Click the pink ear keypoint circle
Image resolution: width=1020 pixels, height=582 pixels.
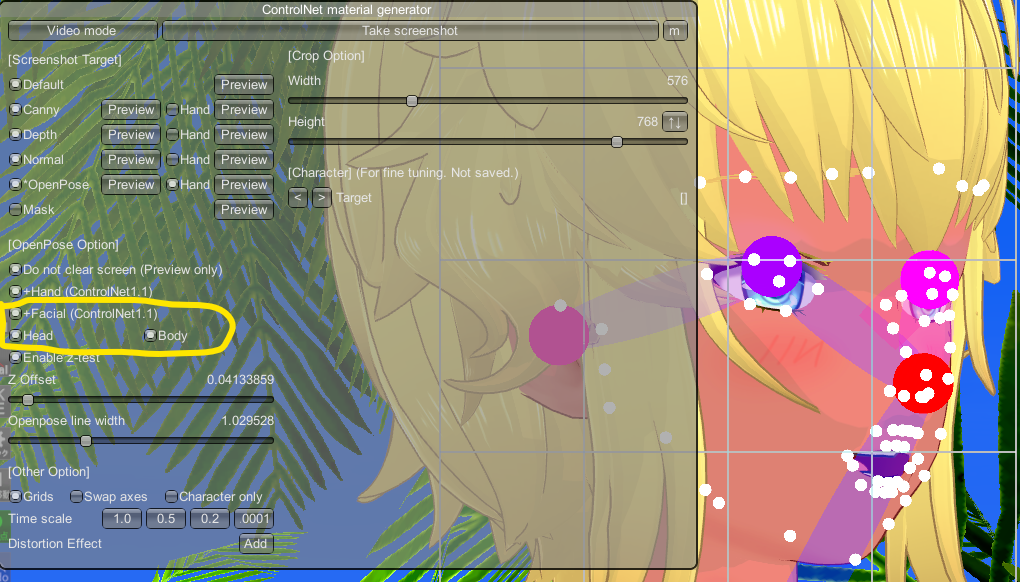coord(559,335)
